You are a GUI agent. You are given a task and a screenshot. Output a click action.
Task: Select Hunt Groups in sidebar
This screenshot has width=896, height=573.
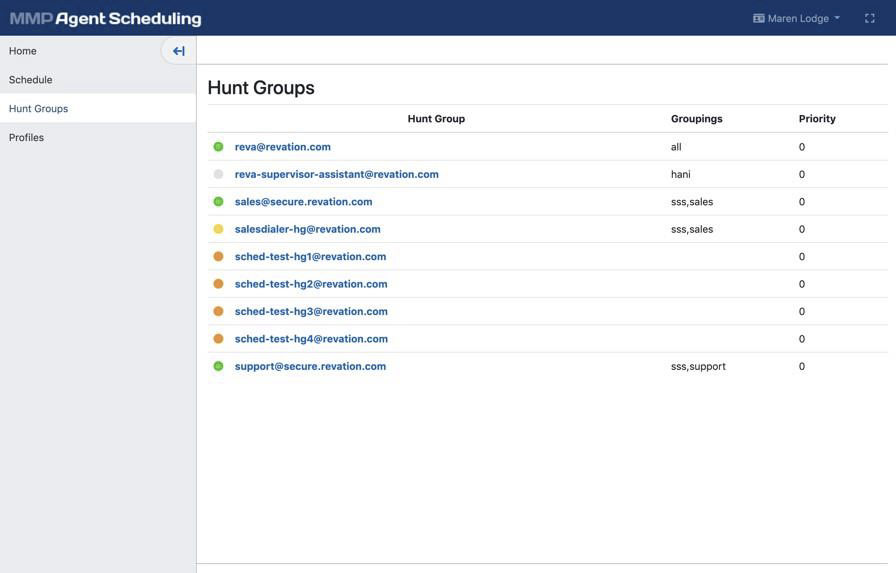pos(39,109)
